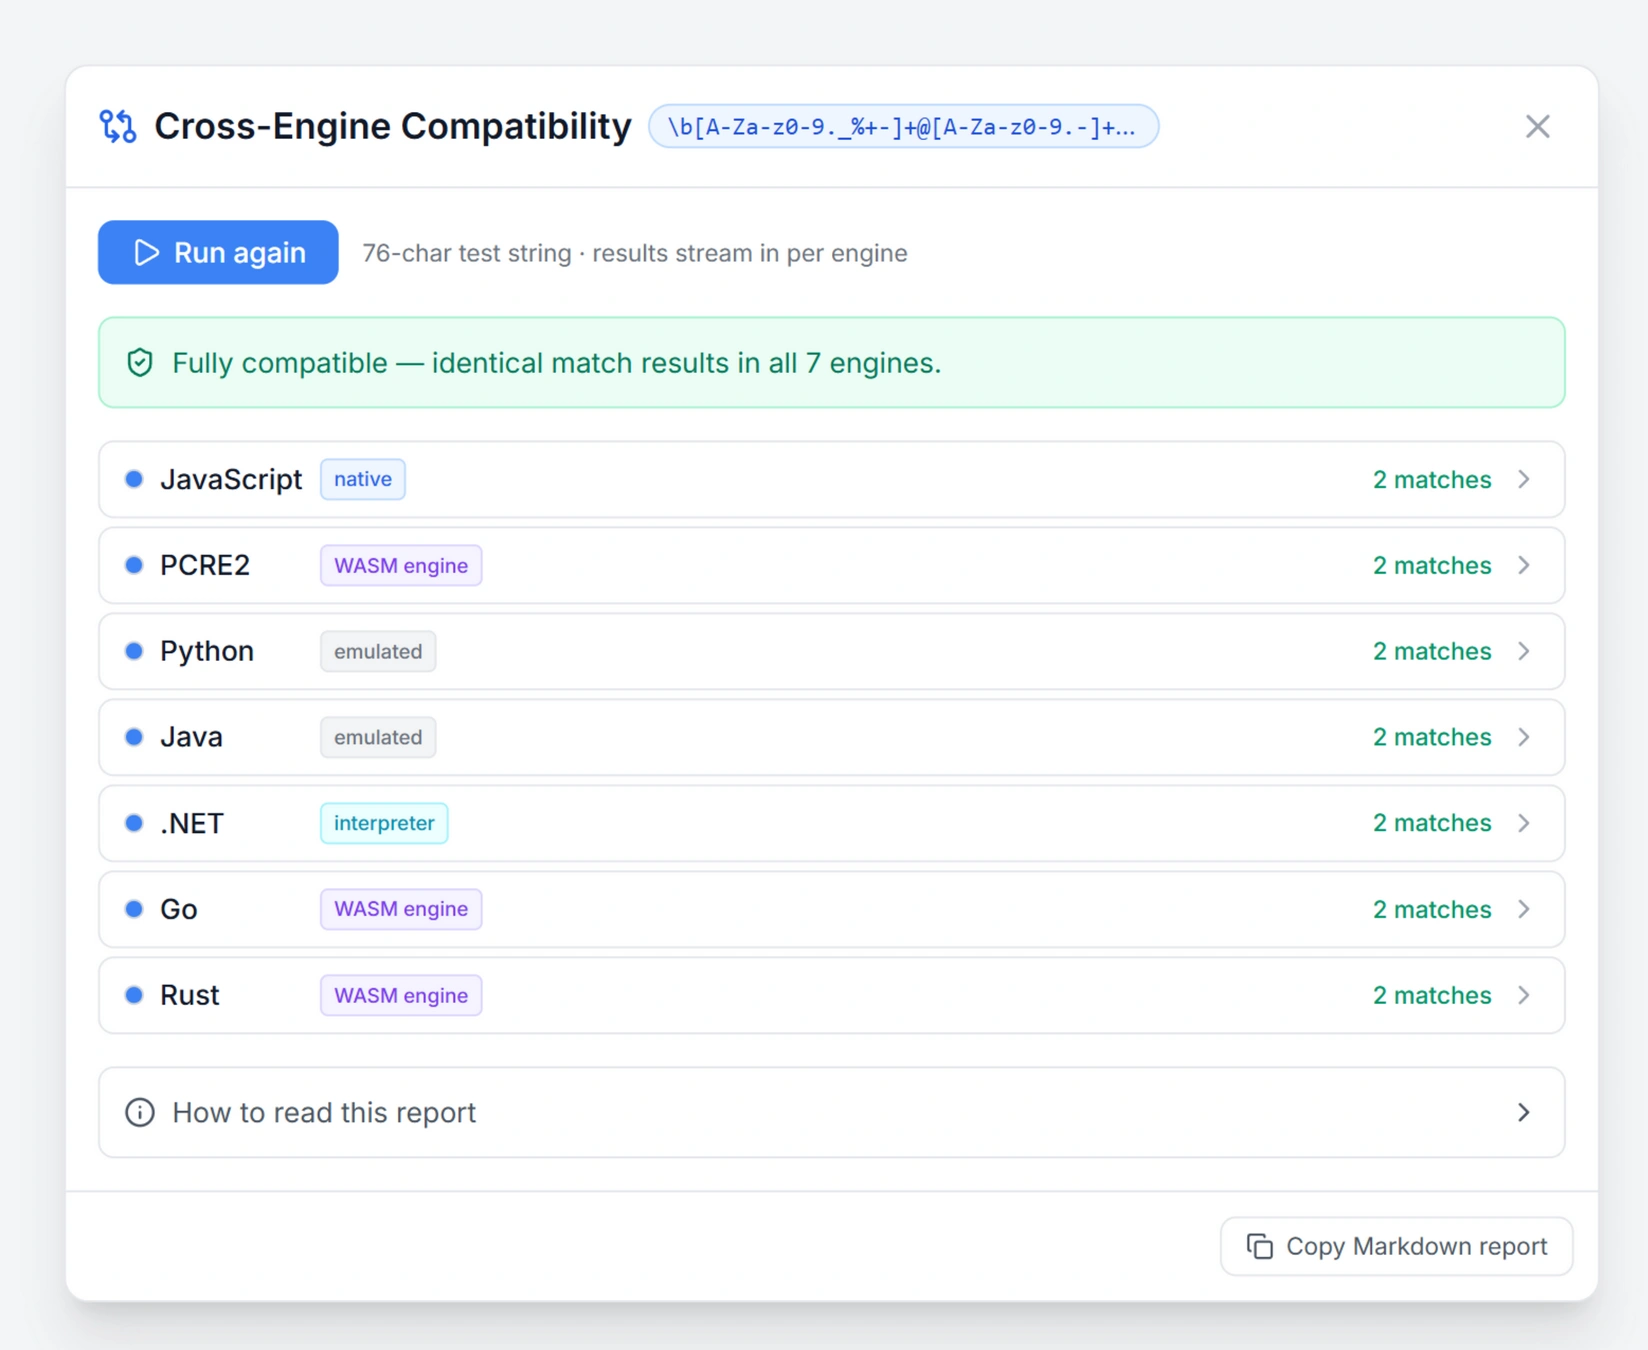
Task: Click the blue status dot beside Rust
Action: point(134,995)
